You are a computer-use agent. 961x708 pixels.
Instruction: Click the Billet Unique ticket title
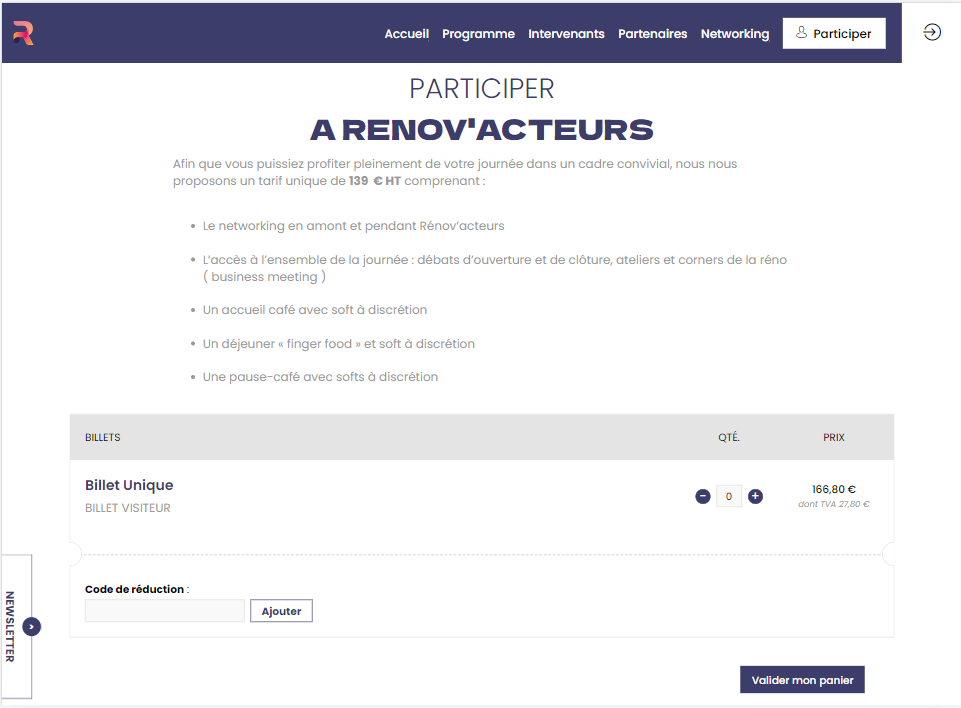point(129,485)
